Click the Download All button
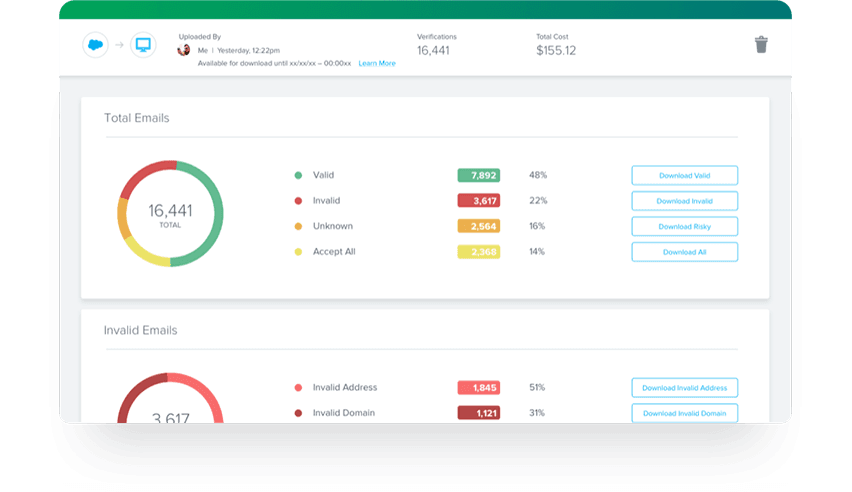 tap(684, 252)
